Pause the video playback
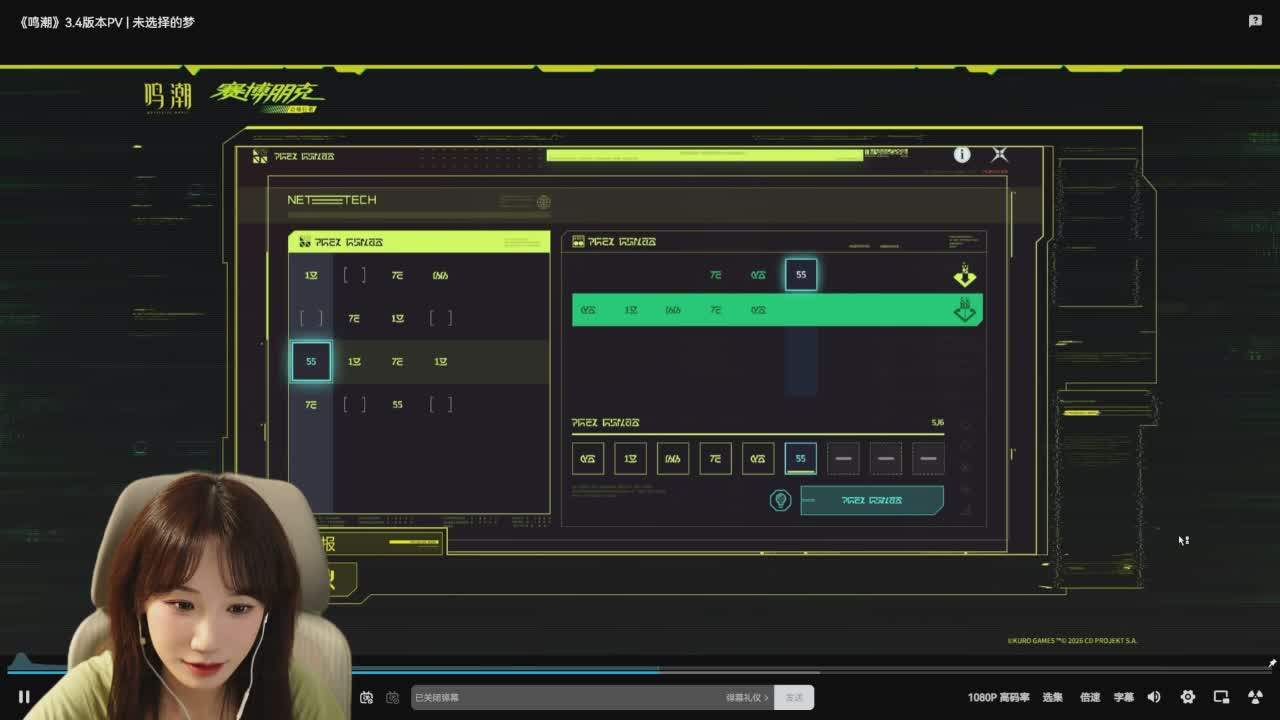 [x=24, y=697]
